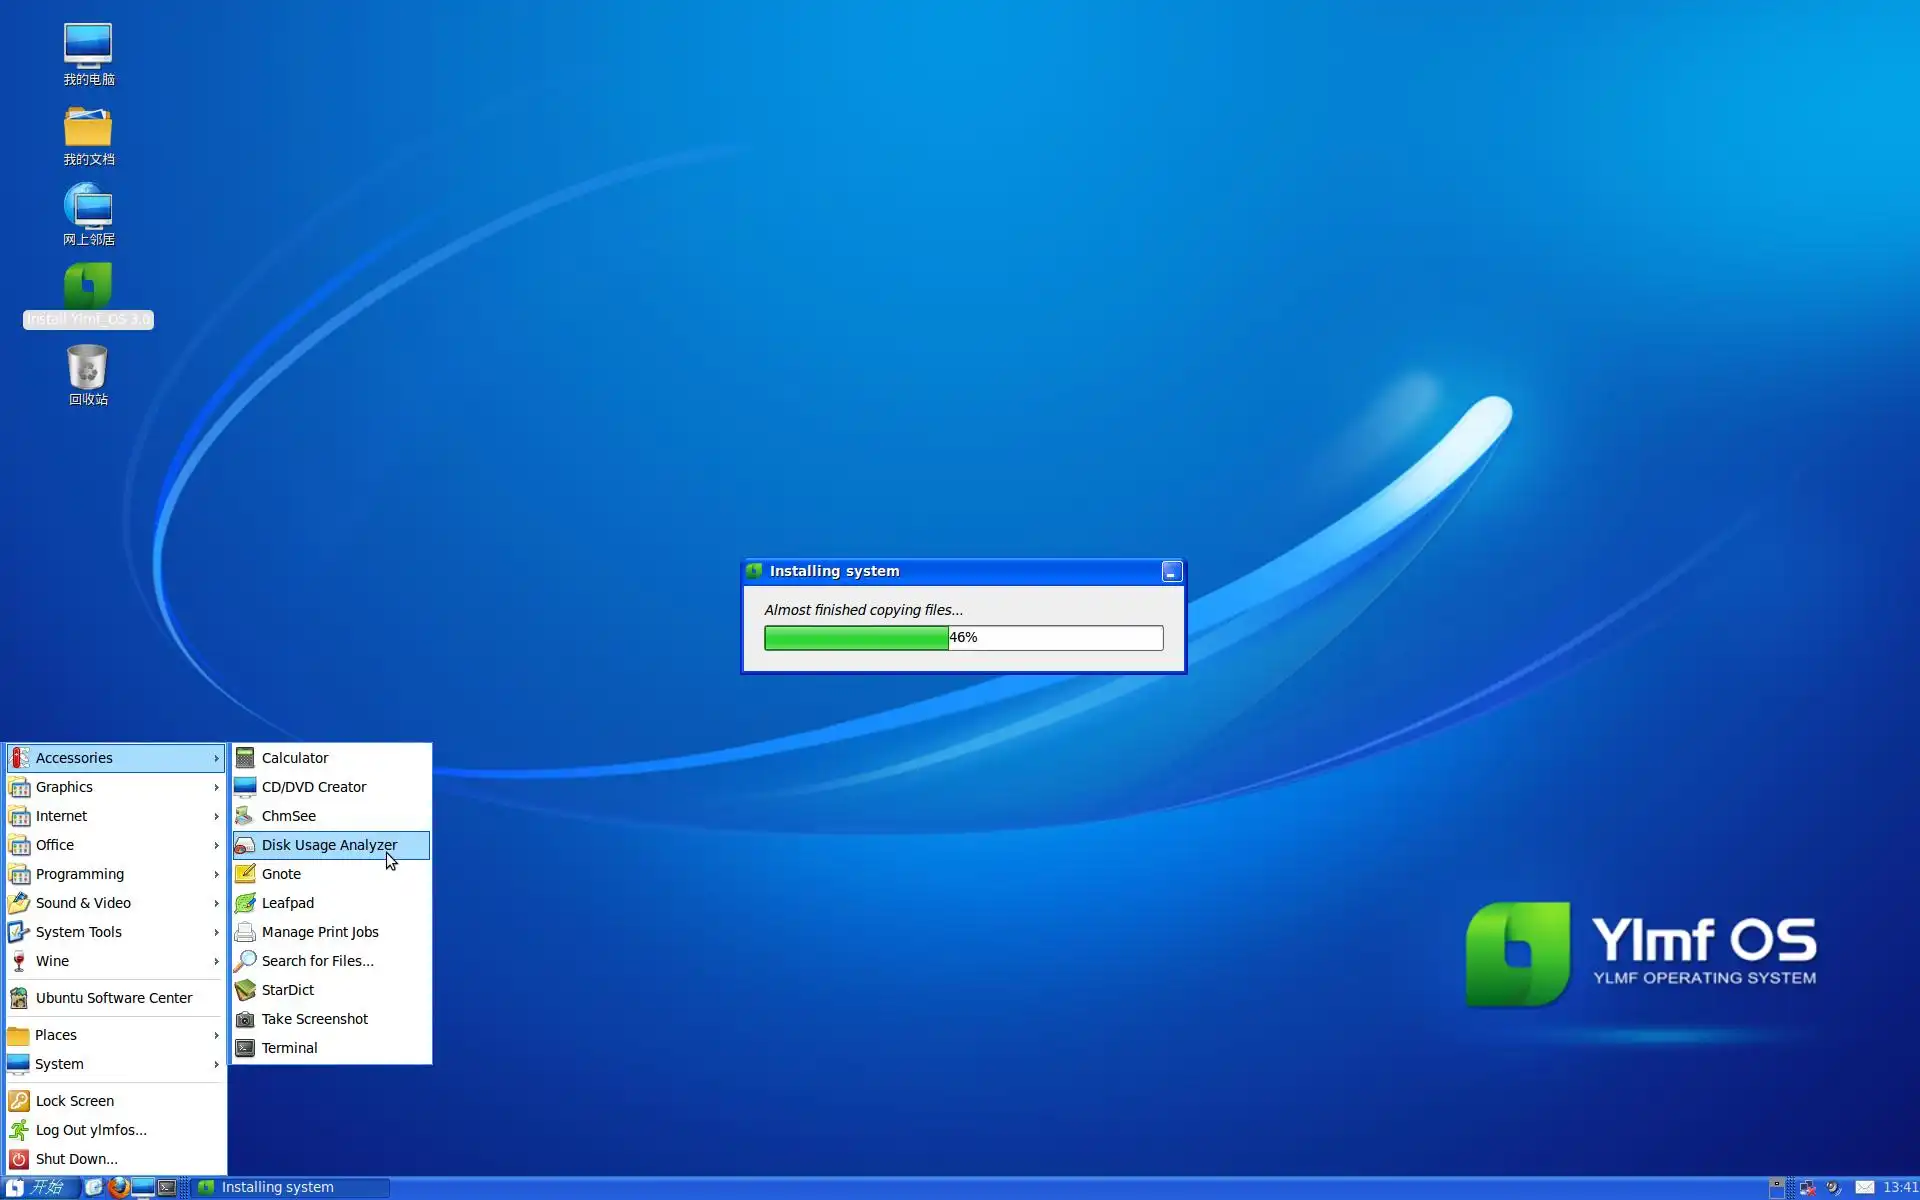Launch Disk Usage Analyzer from Accessories
This screenshot has width=1920, height=1200.
coord(329,845)
